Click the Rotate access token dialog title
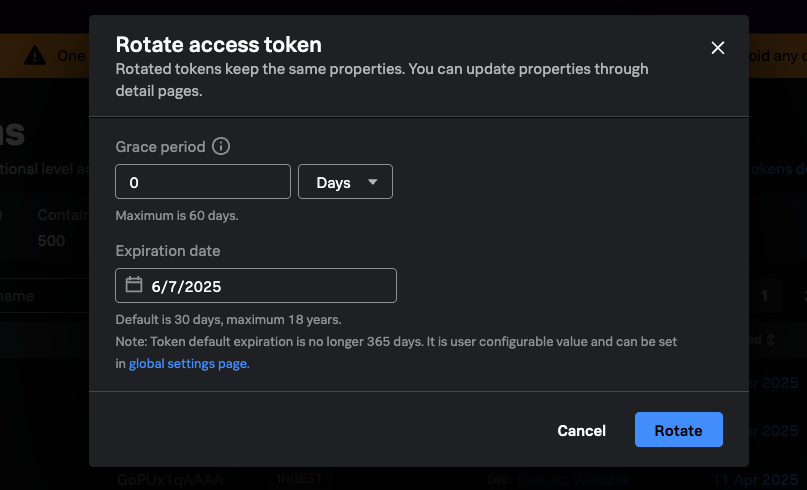807x490 pixels. [x=218, y=44]
